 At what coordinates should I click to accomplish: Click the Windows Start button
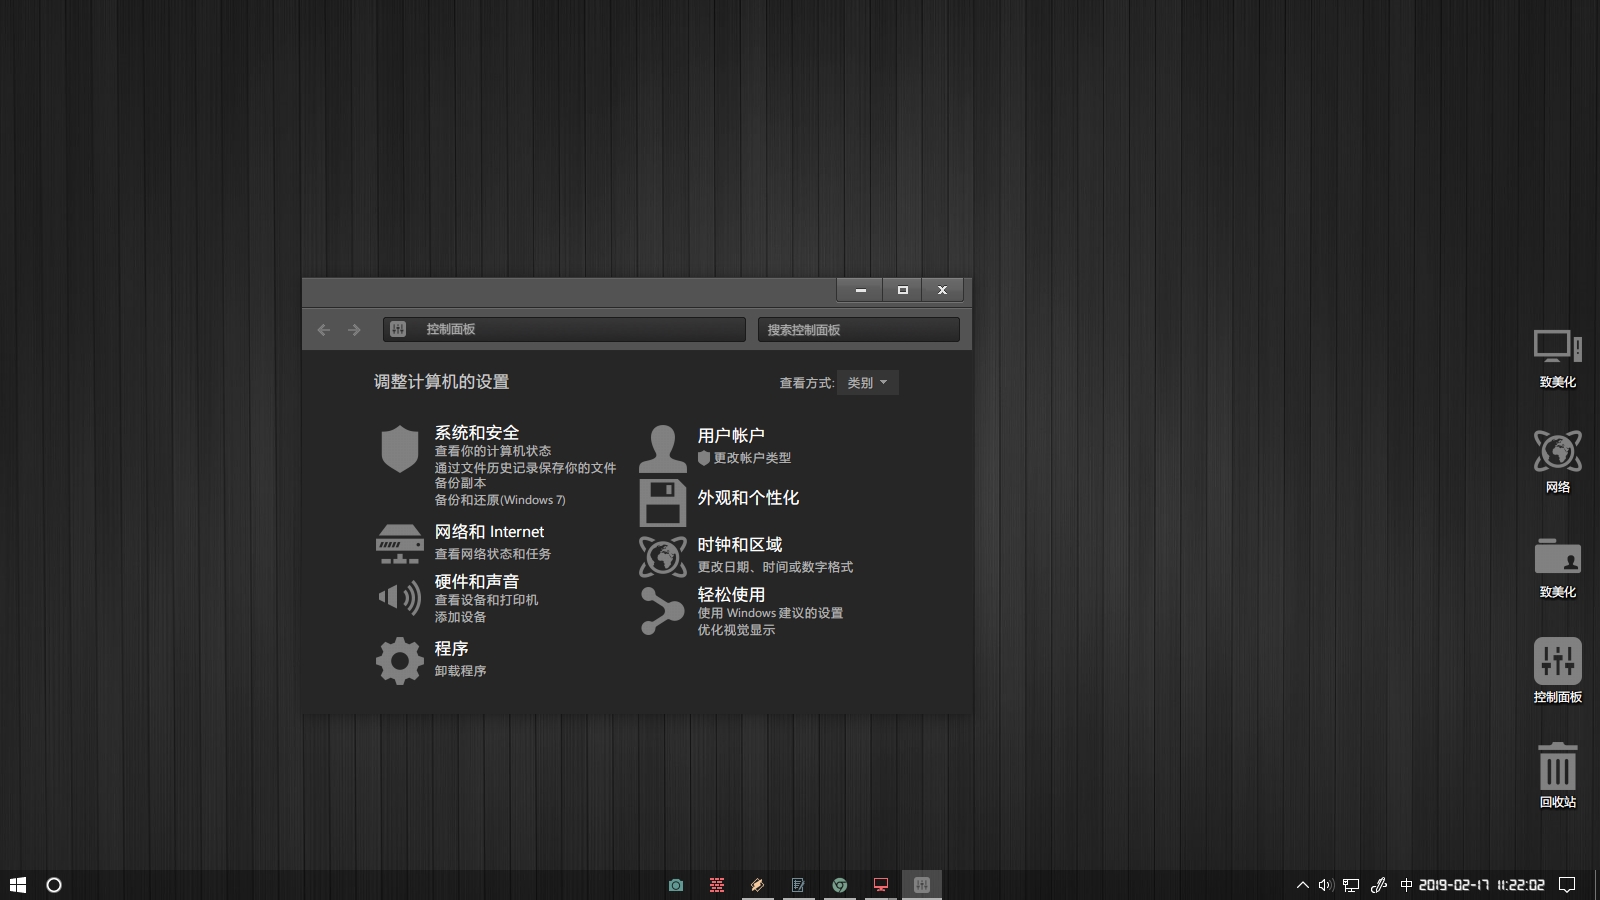(17, 885)
